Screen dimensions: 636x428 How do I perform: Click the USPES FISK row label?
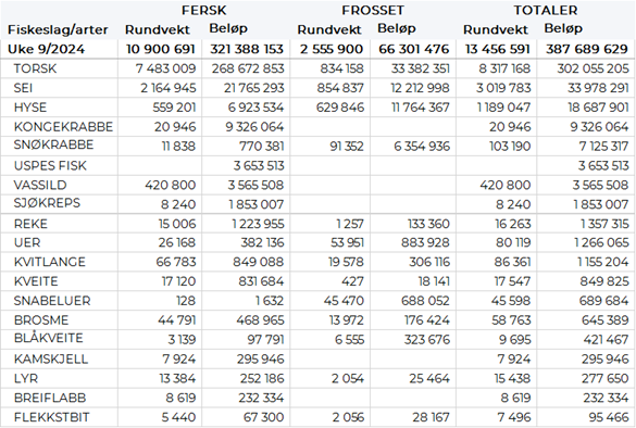pos(51,164)
